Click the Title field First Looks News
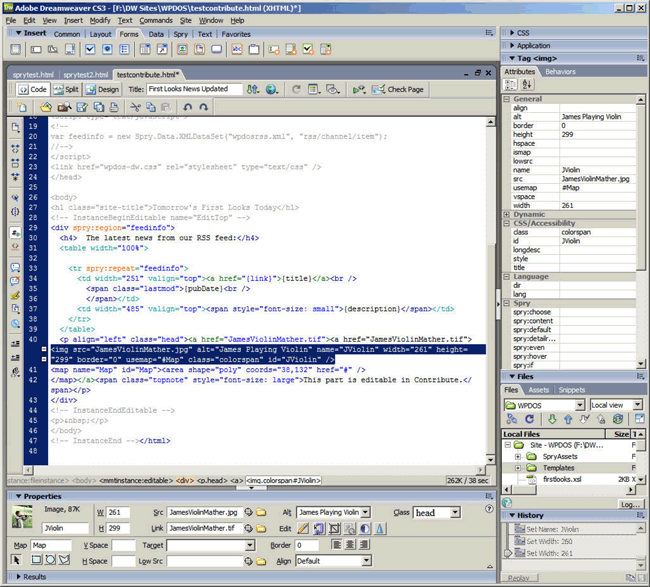This screenshot has width=650, height=587. 194,89
